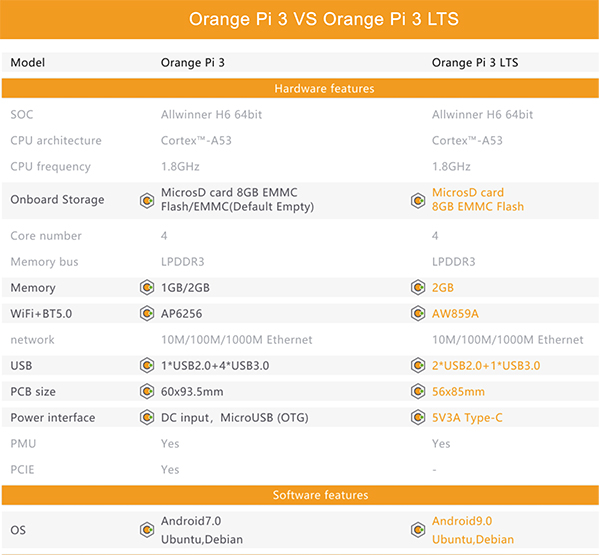Click the 'PMU' row label
This screenshot has height=555, width=600.
23,444
